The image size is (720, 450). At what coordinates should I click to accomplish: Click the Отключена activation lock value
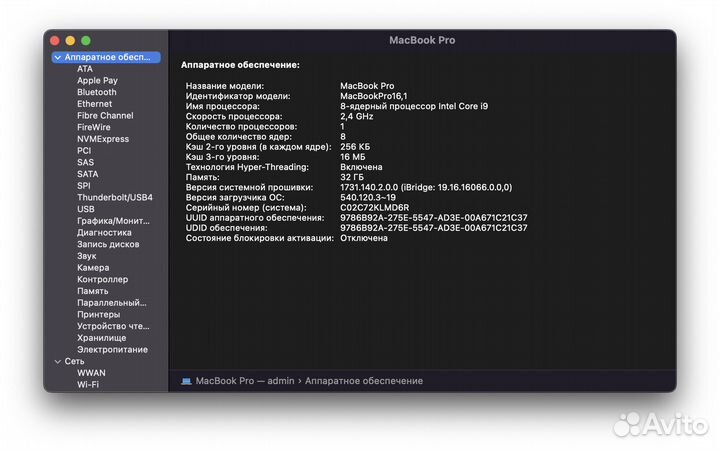click(364, 238)
